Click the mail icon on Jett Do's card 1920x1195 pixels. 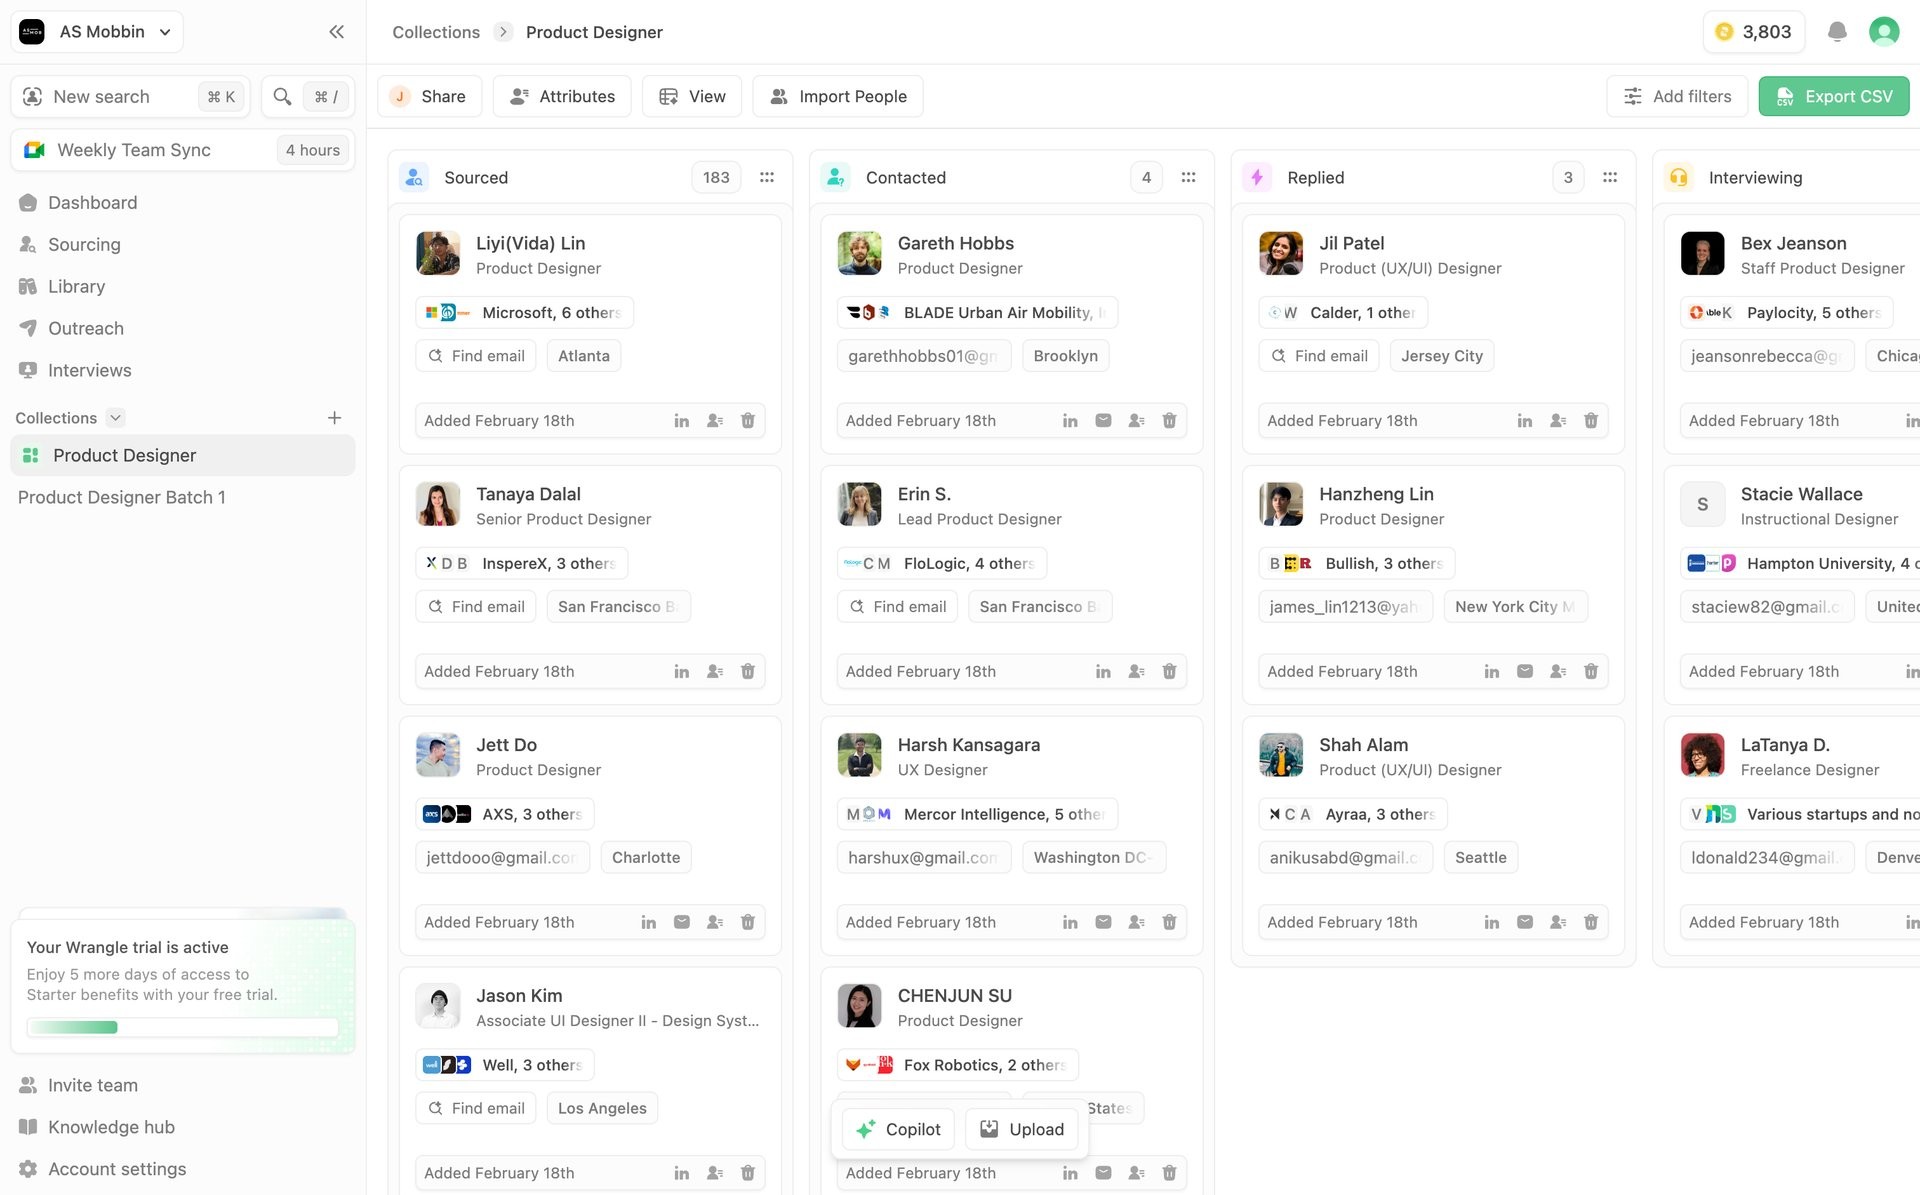[x=681, y=923]
